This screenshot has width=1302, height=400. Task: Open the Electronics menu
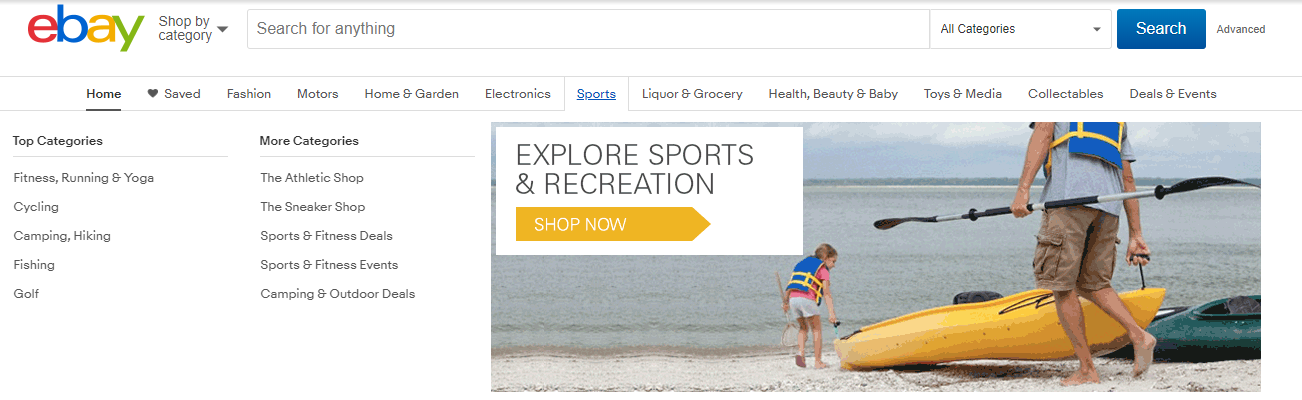point(518,94)
